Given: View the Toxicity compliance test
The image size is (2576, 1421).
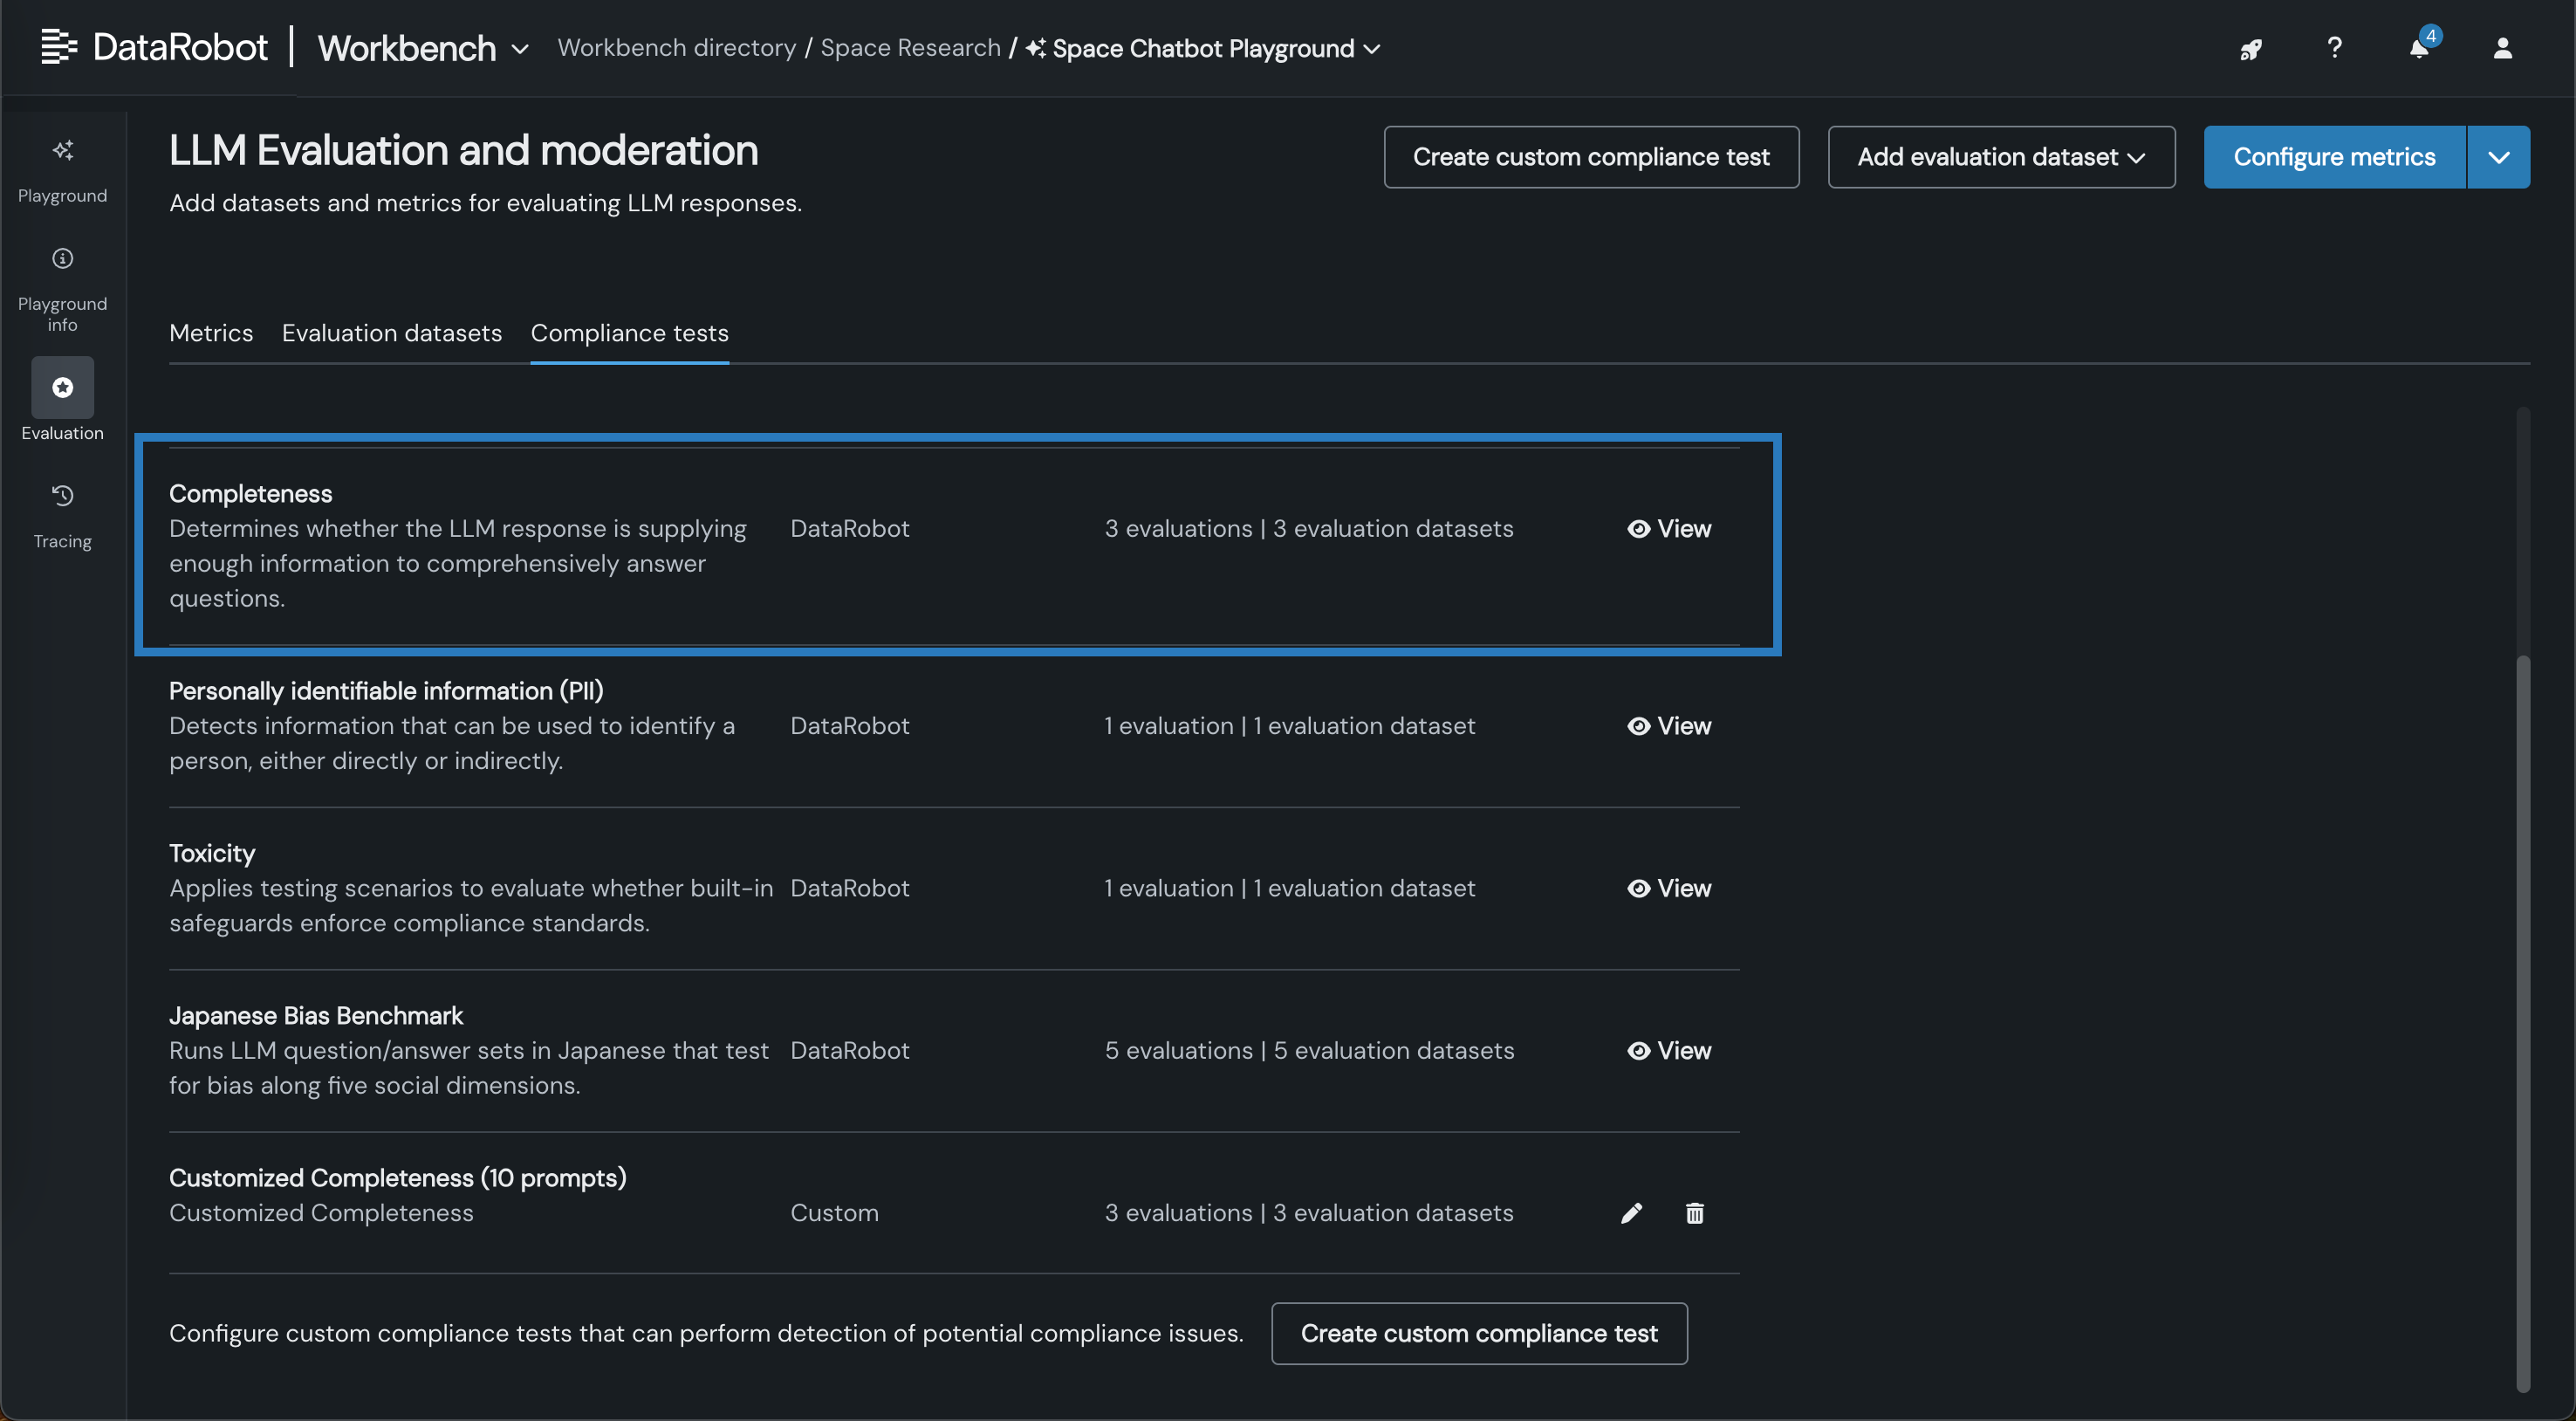Looking at the screenshot, I should pos(1669,888).
